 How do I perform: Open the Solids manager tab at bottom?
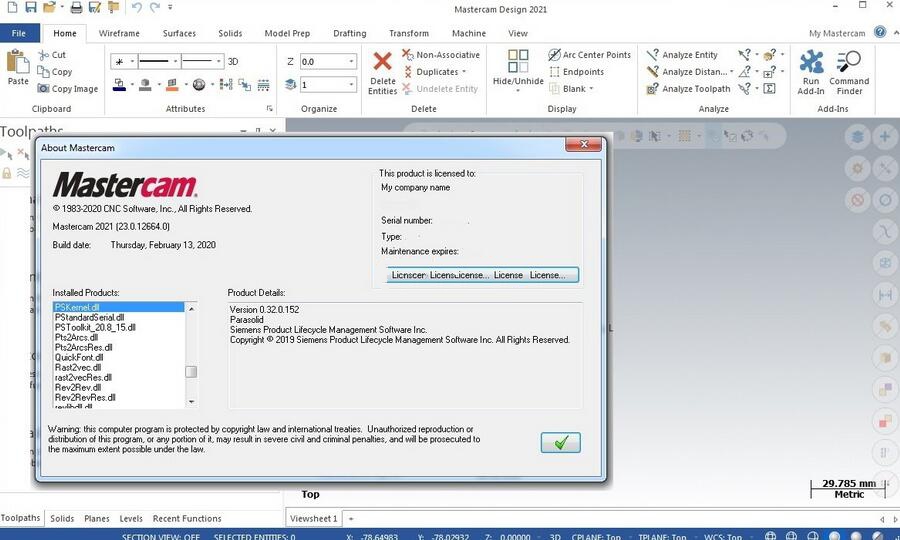pos(62,519)
